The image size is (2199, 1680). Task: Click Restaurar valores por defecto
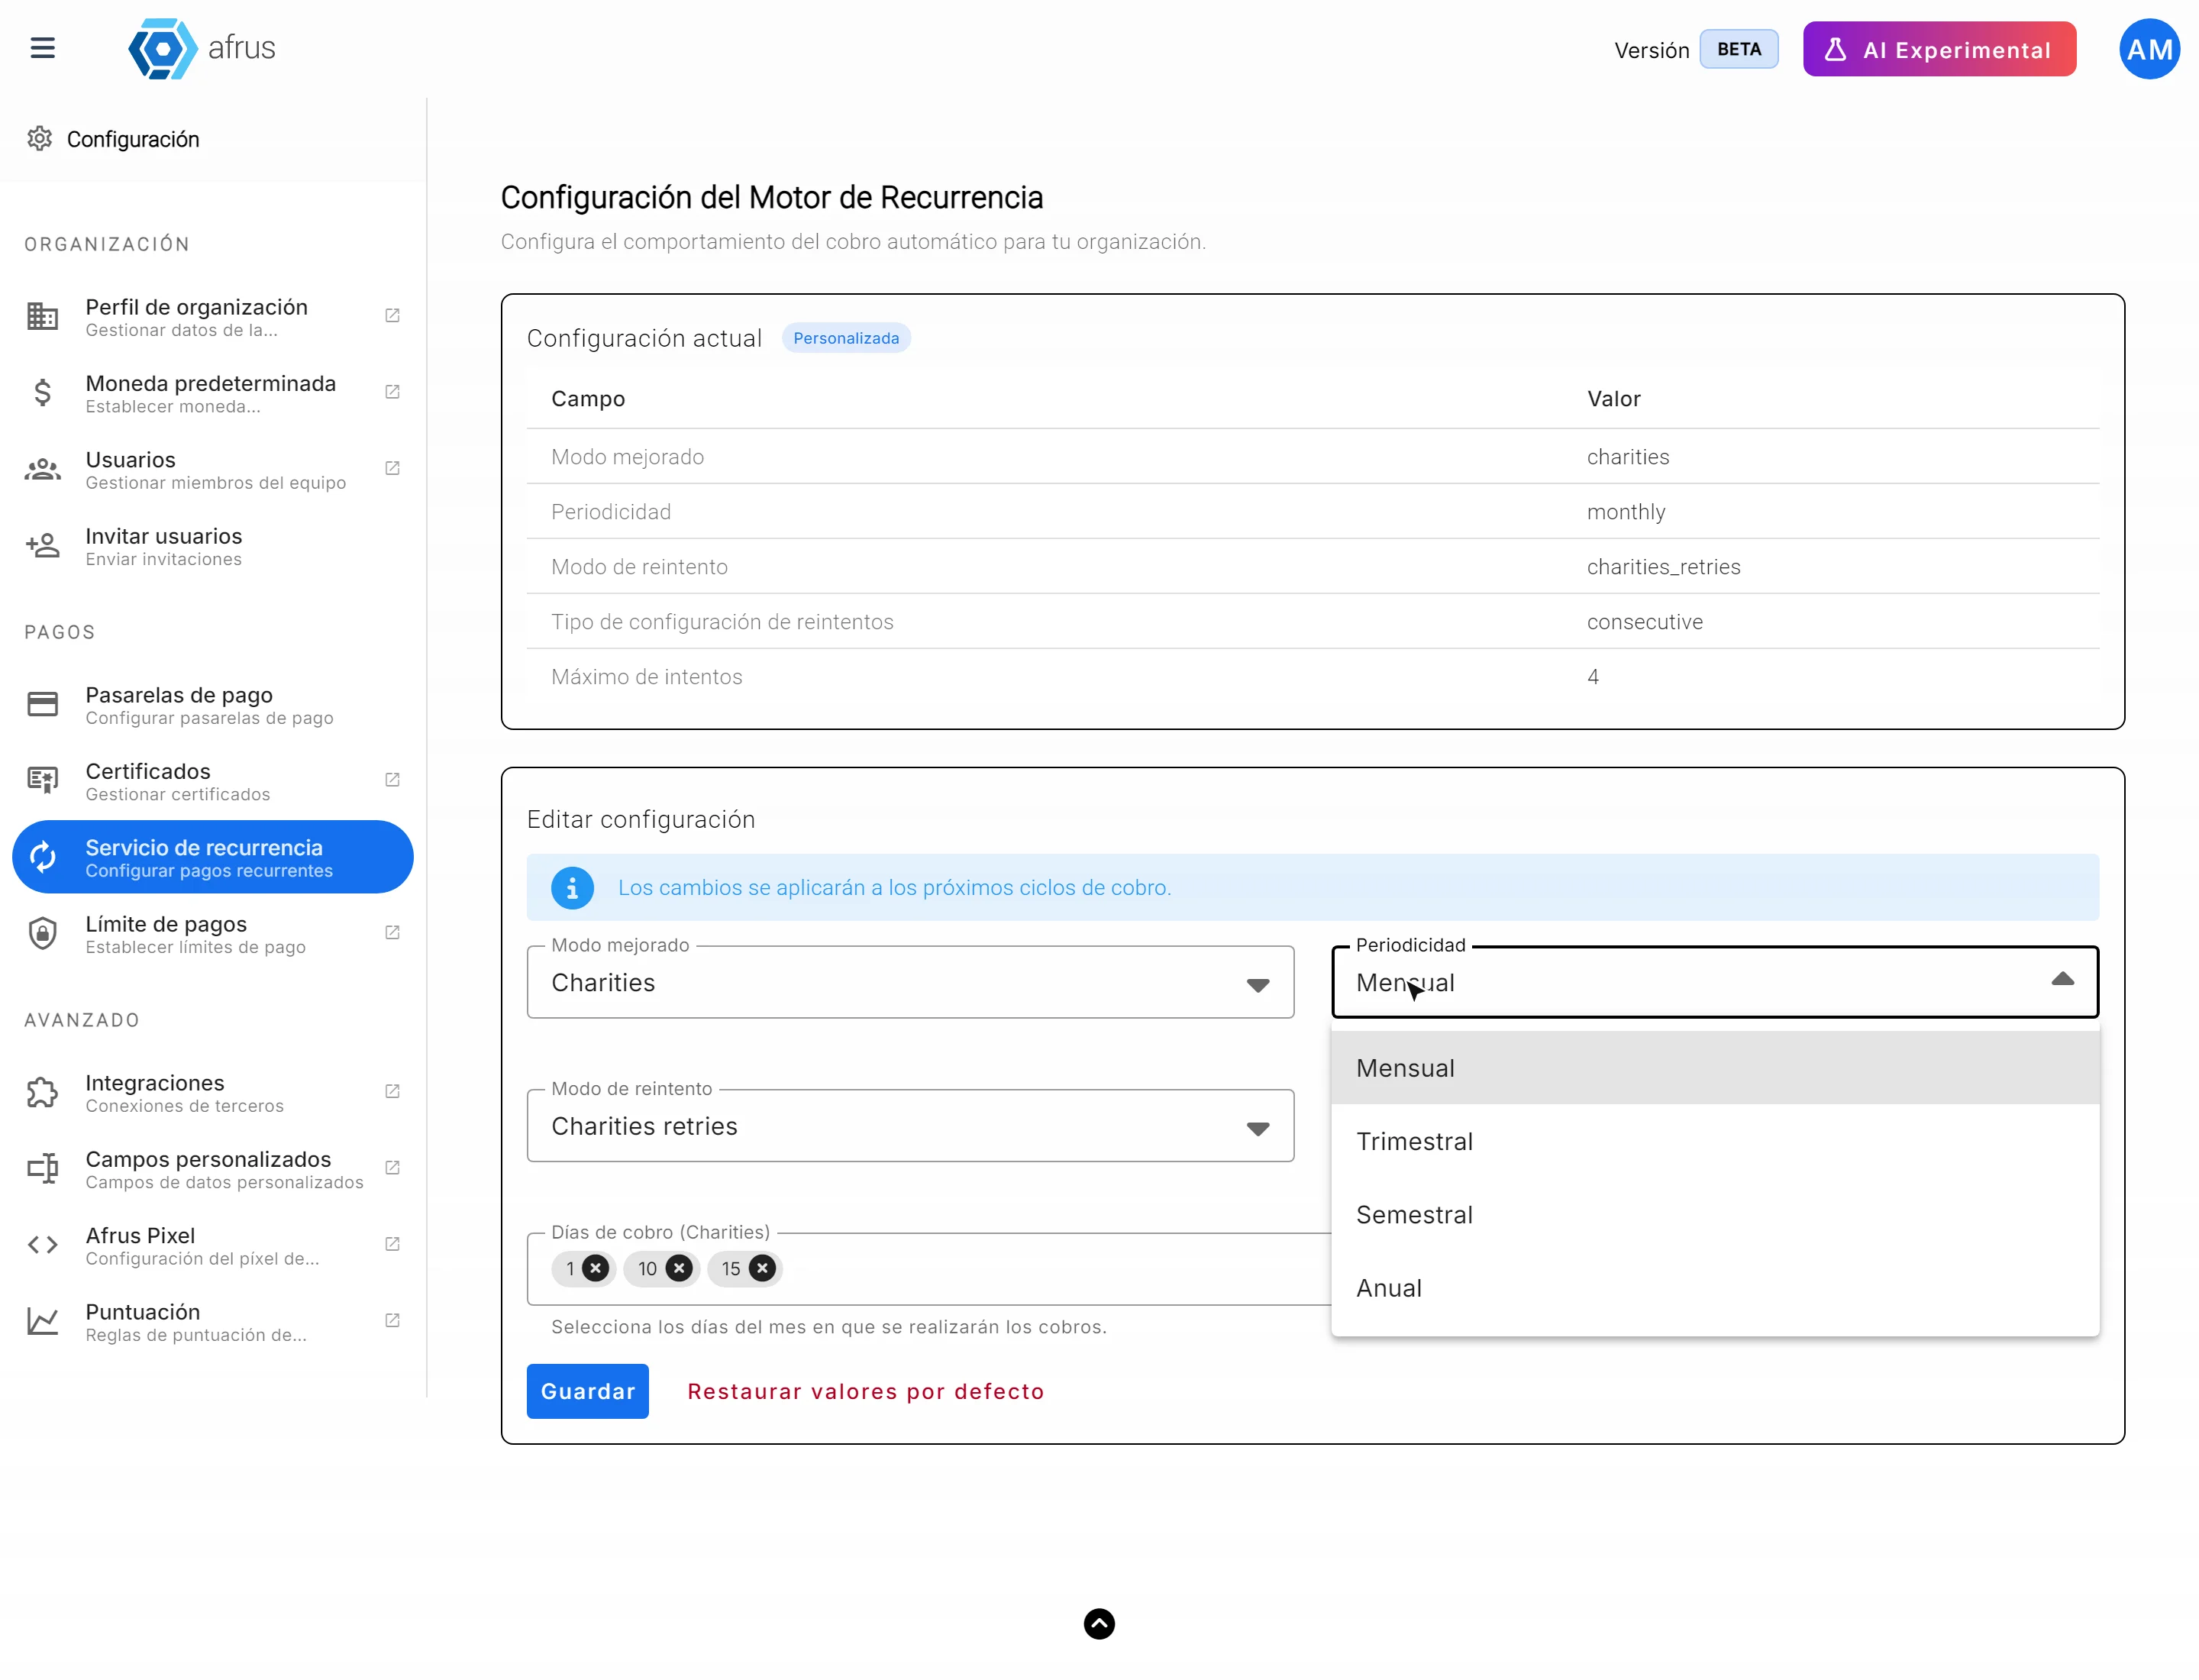(x=865, y=1391)
